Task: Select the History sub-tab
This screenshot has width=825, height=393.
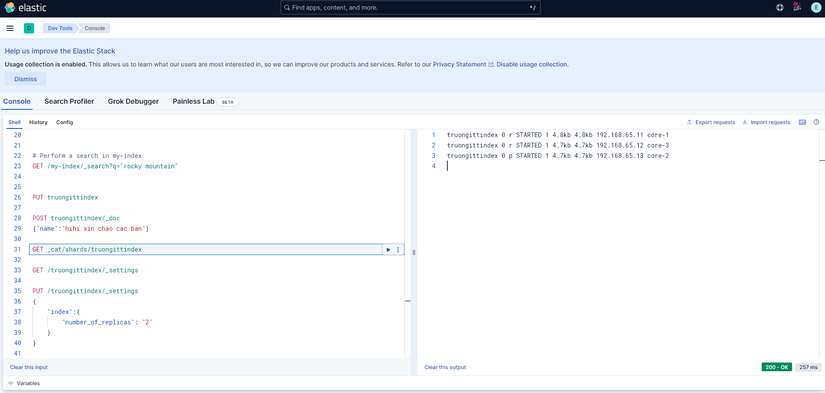Action: (38, 122)
